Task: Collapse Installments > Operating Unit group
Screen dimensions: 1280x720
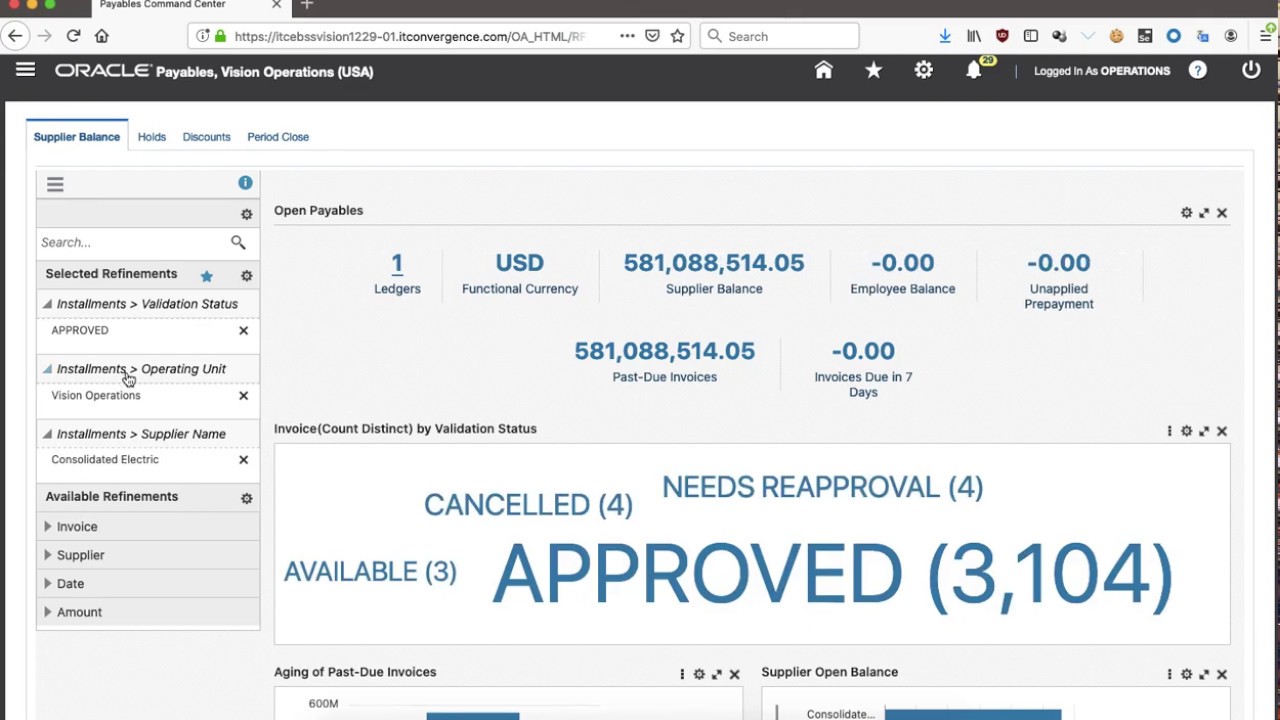Action: 47,369
